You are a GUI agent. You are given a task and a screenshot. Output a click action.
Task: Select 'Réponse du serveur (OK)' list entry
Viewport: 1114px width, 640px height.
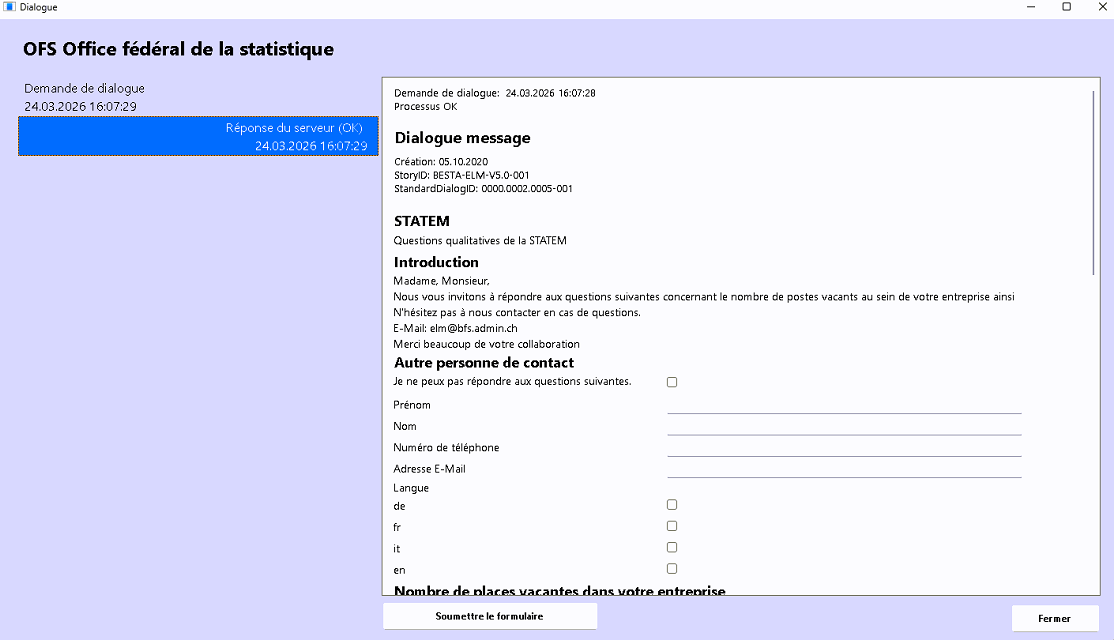pyautogui.click(x=198, y=136)
